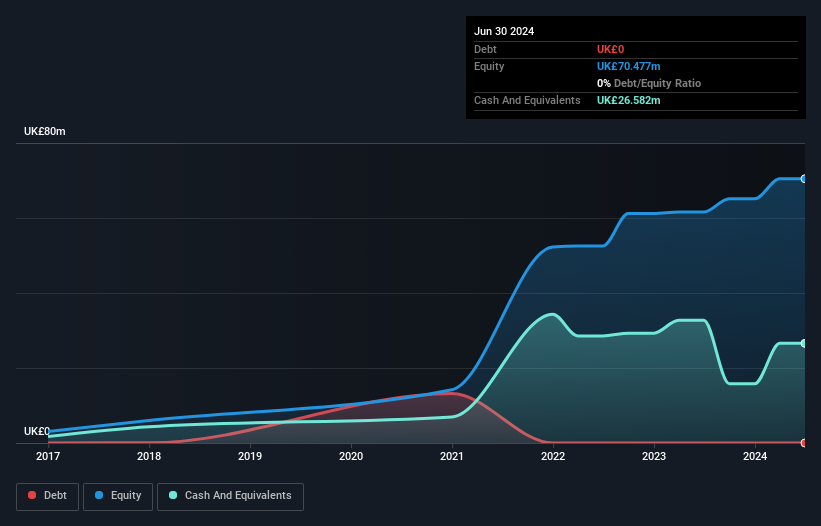Click the red Debt endpoint marker
The width and height of the screenshot is (821, 526).
(x=804, y=443)
